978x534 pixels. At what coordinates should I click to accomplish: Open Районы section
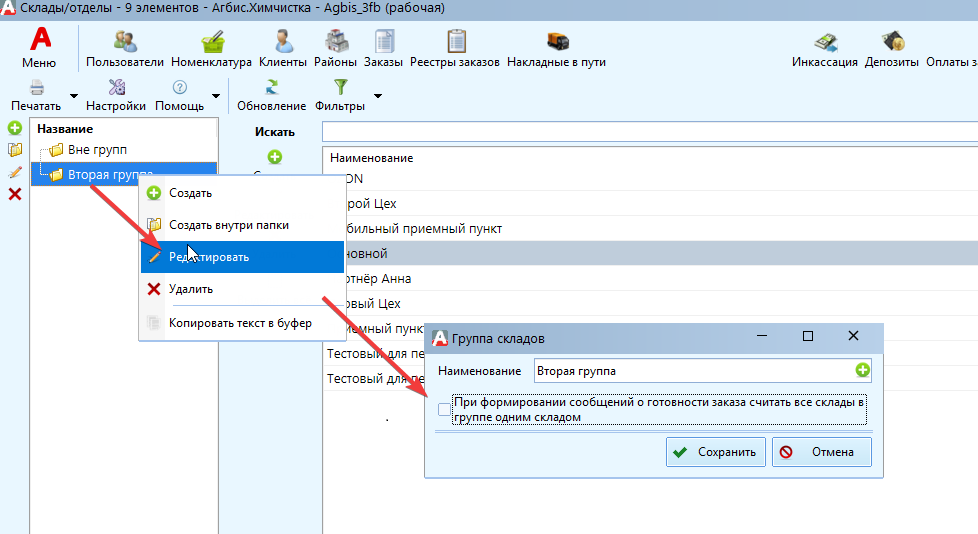pos(336,49)
